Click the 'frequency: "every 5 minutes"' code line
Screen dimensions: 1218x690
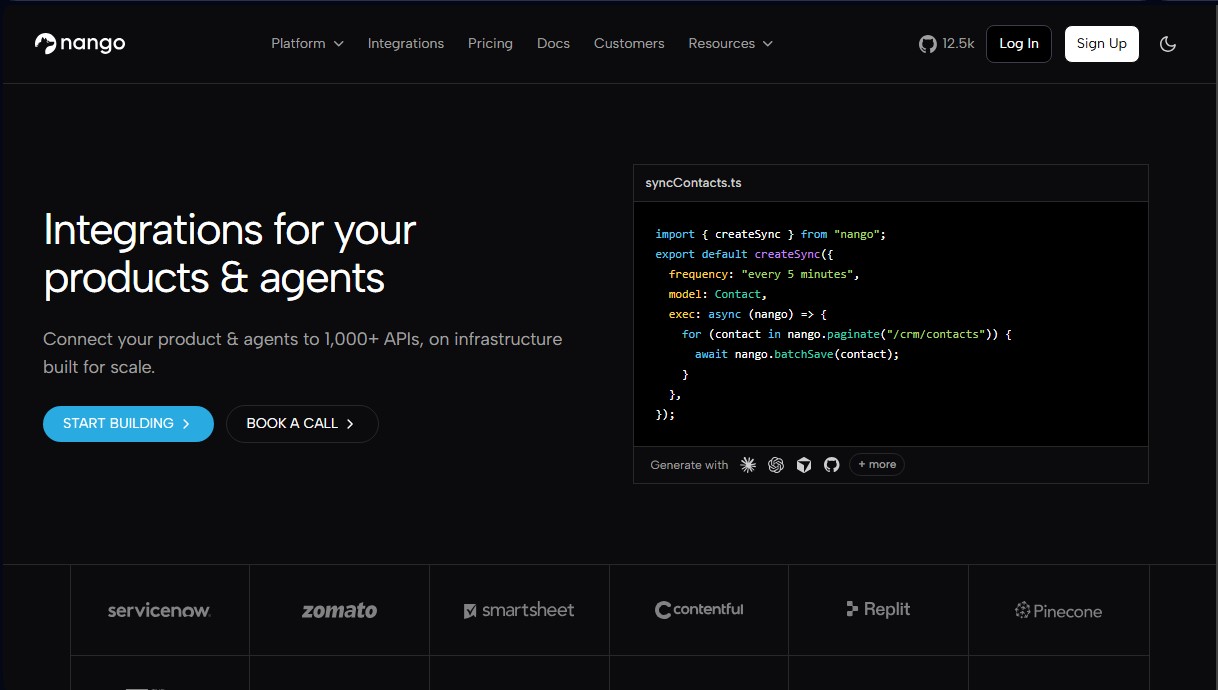point(764,274)
